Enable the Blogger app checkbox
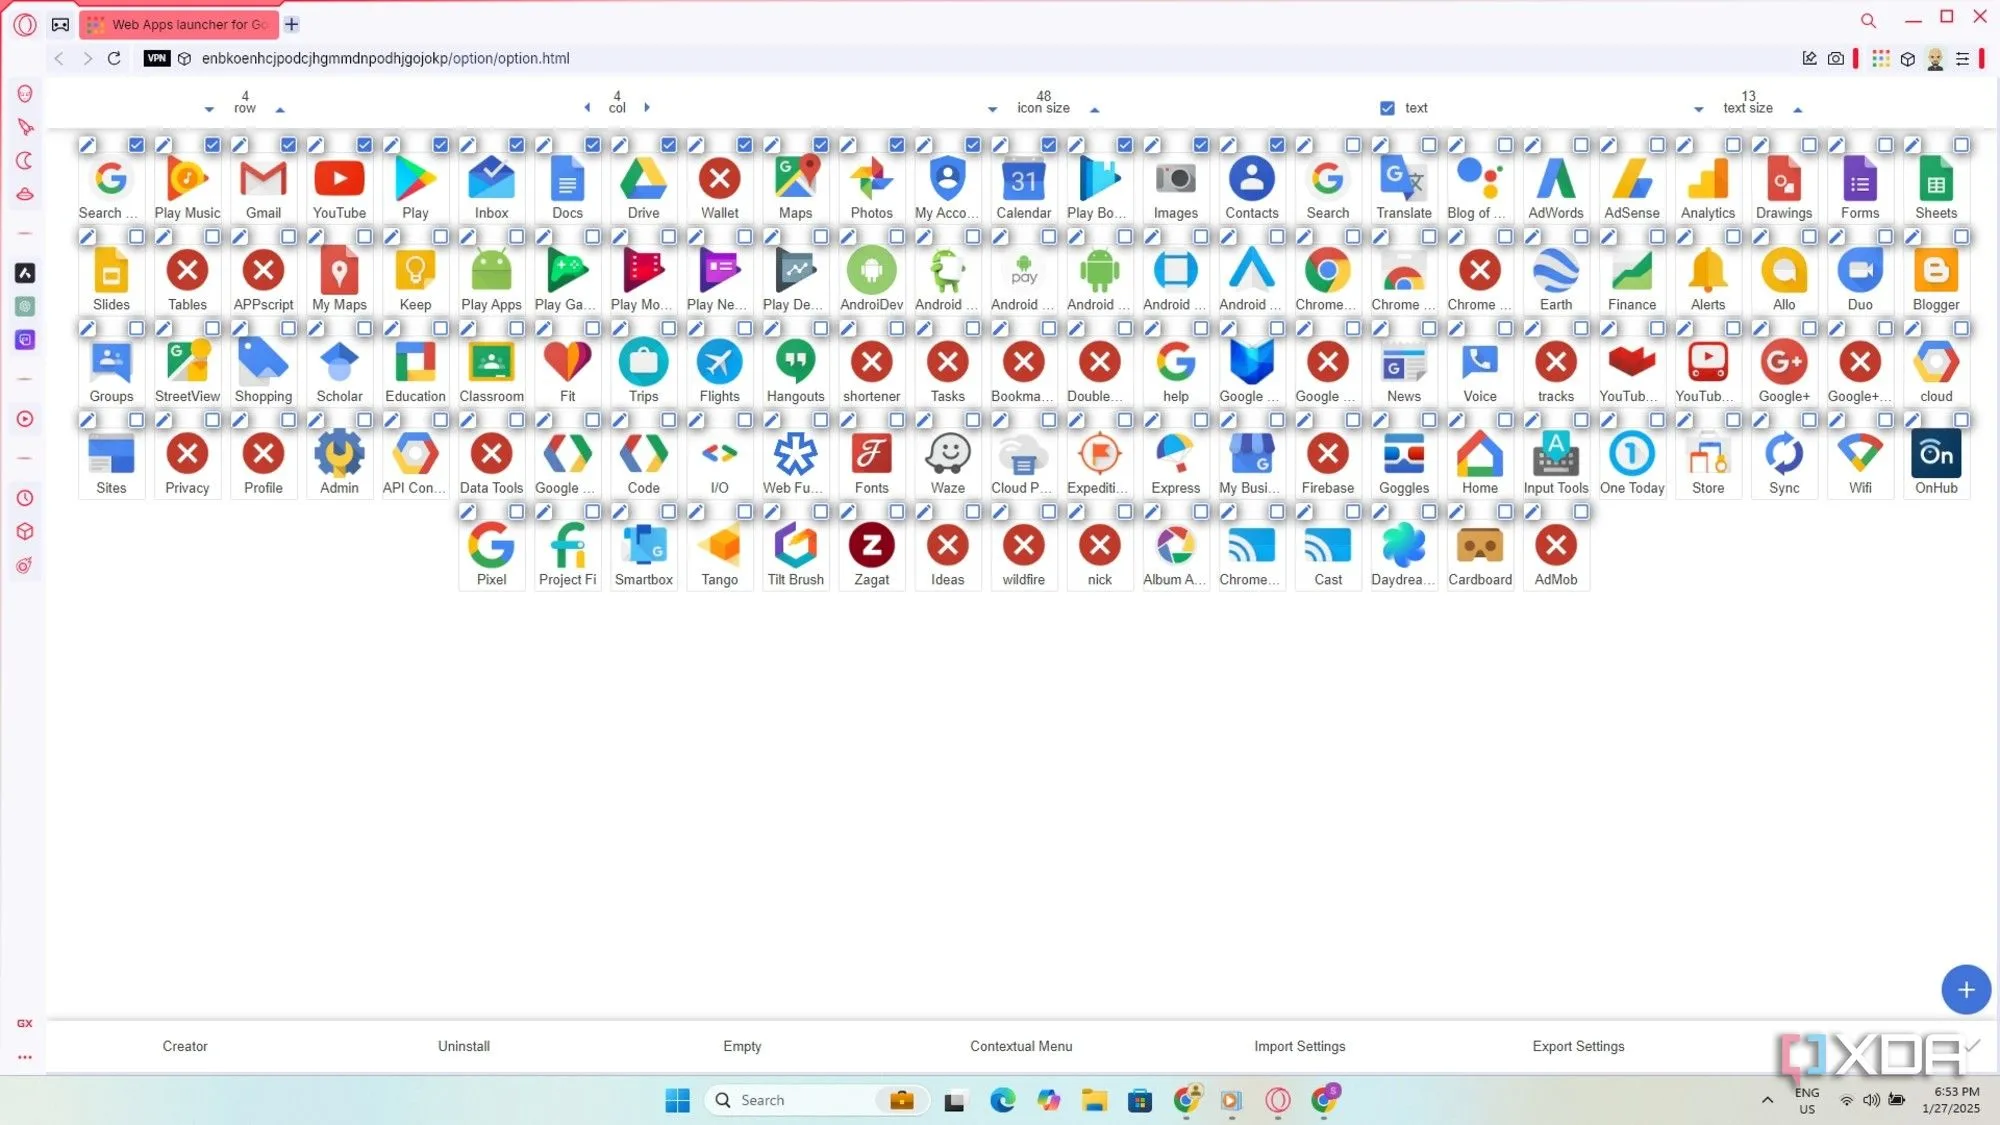This screenshot has height=1125, width=2000. (x=1961, y=237)
